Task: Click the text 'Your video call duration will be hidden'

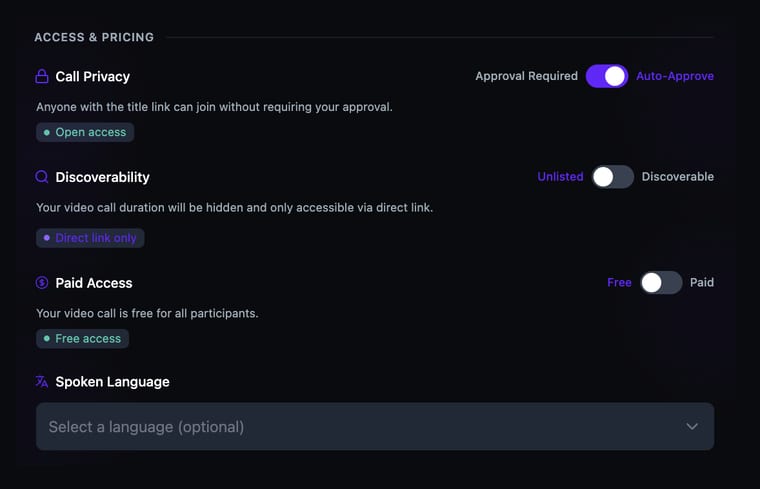Action: (140, 208)
